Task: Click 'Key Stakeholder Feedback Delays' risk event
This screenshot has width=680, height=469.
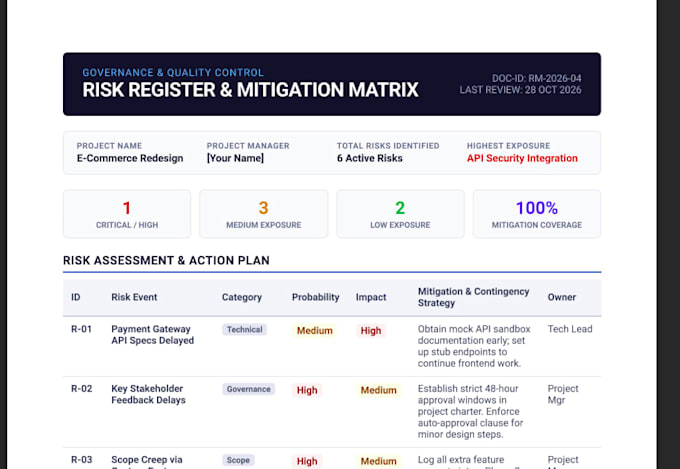Action: coord(148,394)
